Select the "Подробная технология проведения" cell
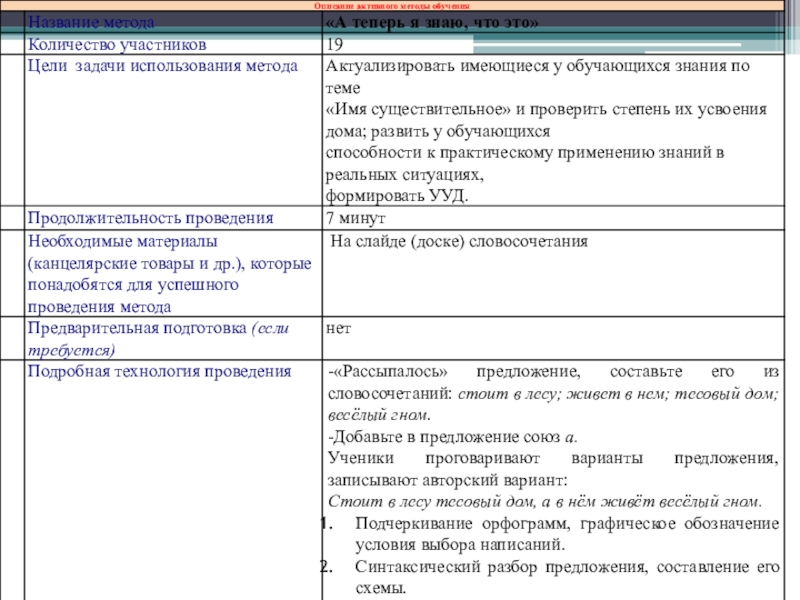Screen dimensions: 800x600 point(158,372)
